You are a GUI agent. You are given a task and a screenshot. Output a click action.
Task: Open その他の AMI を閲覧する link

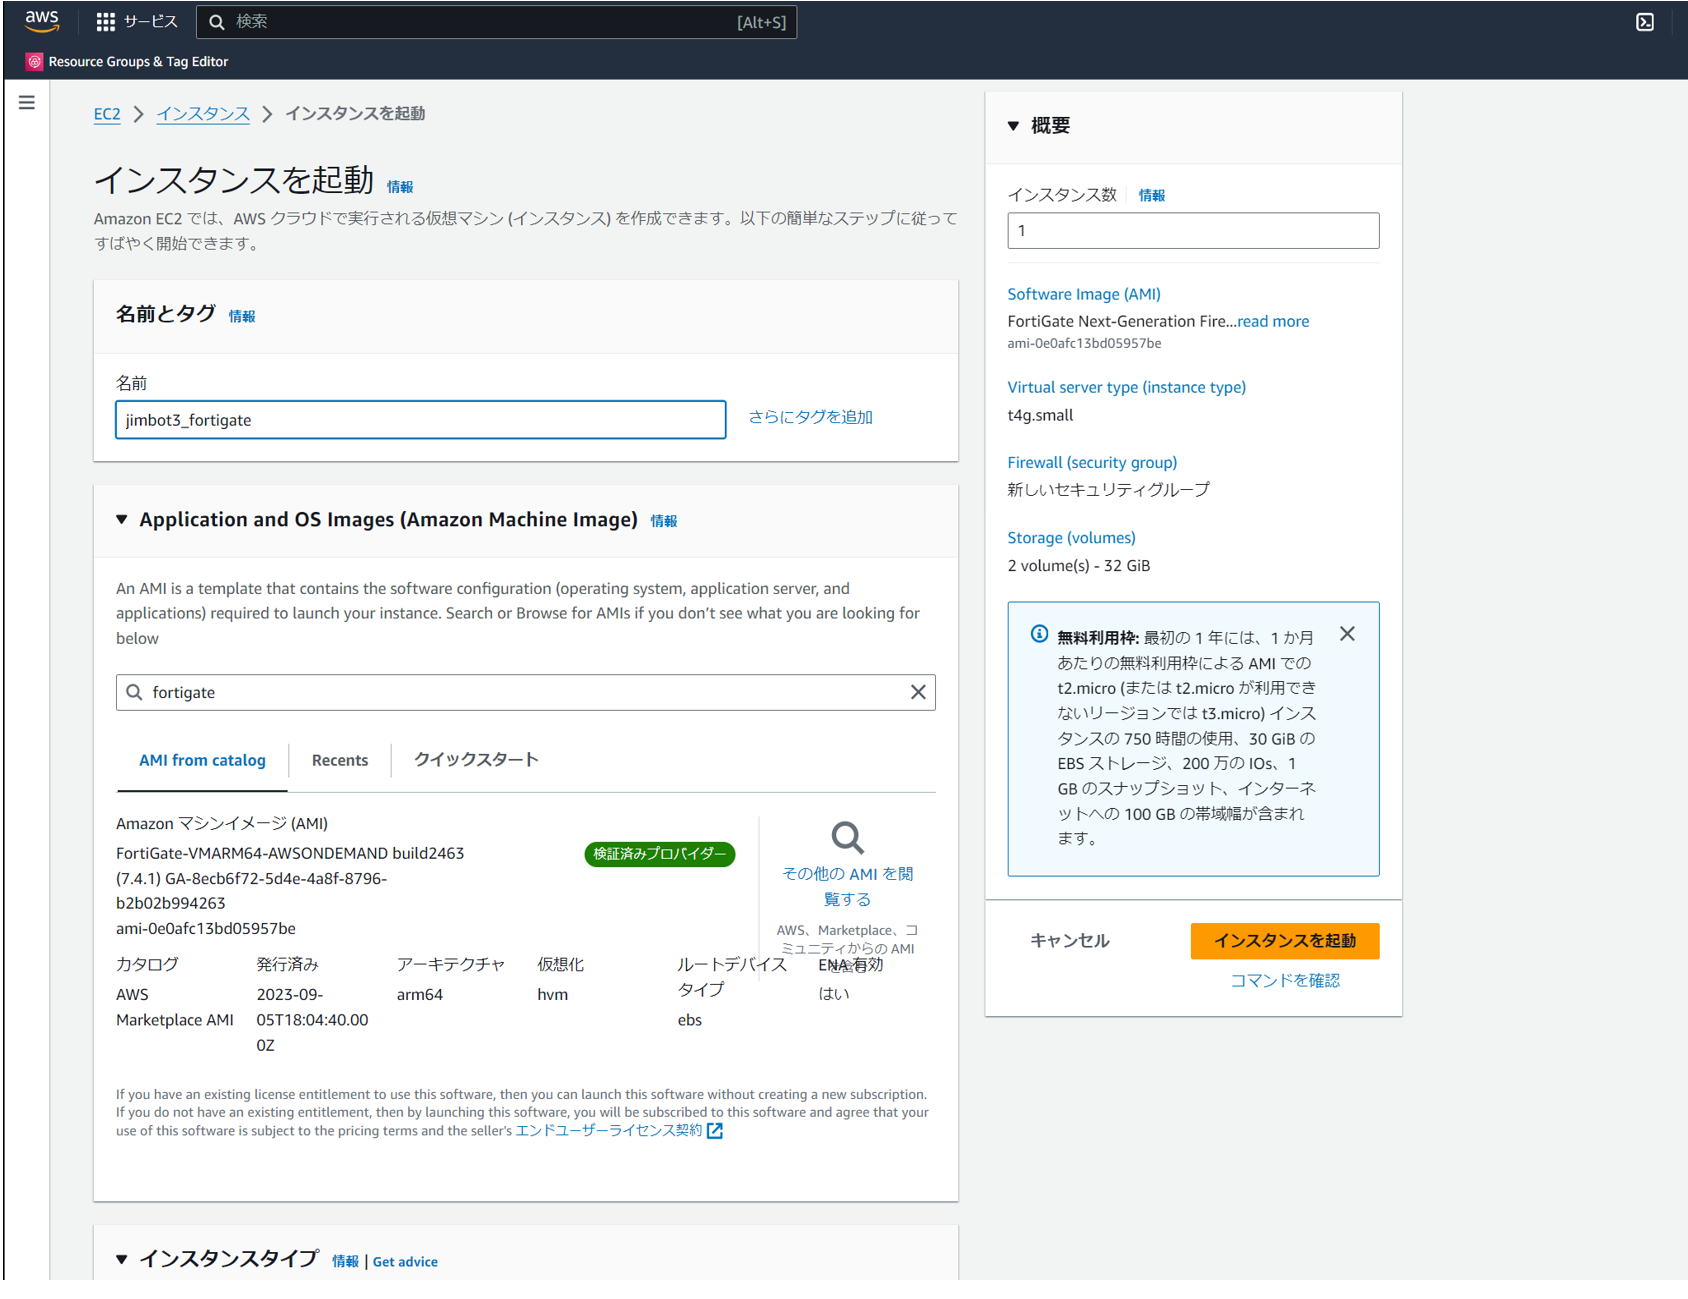pyautogui.click(x=847, y=886)
